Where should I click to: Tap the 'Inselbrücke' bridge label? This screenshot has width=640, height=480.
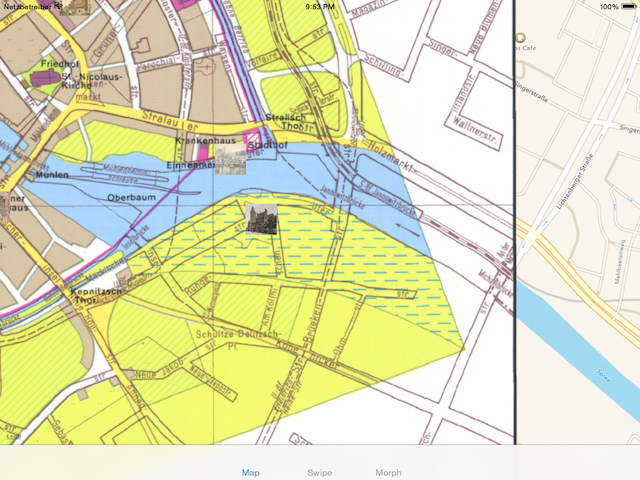tap(135, 238)
